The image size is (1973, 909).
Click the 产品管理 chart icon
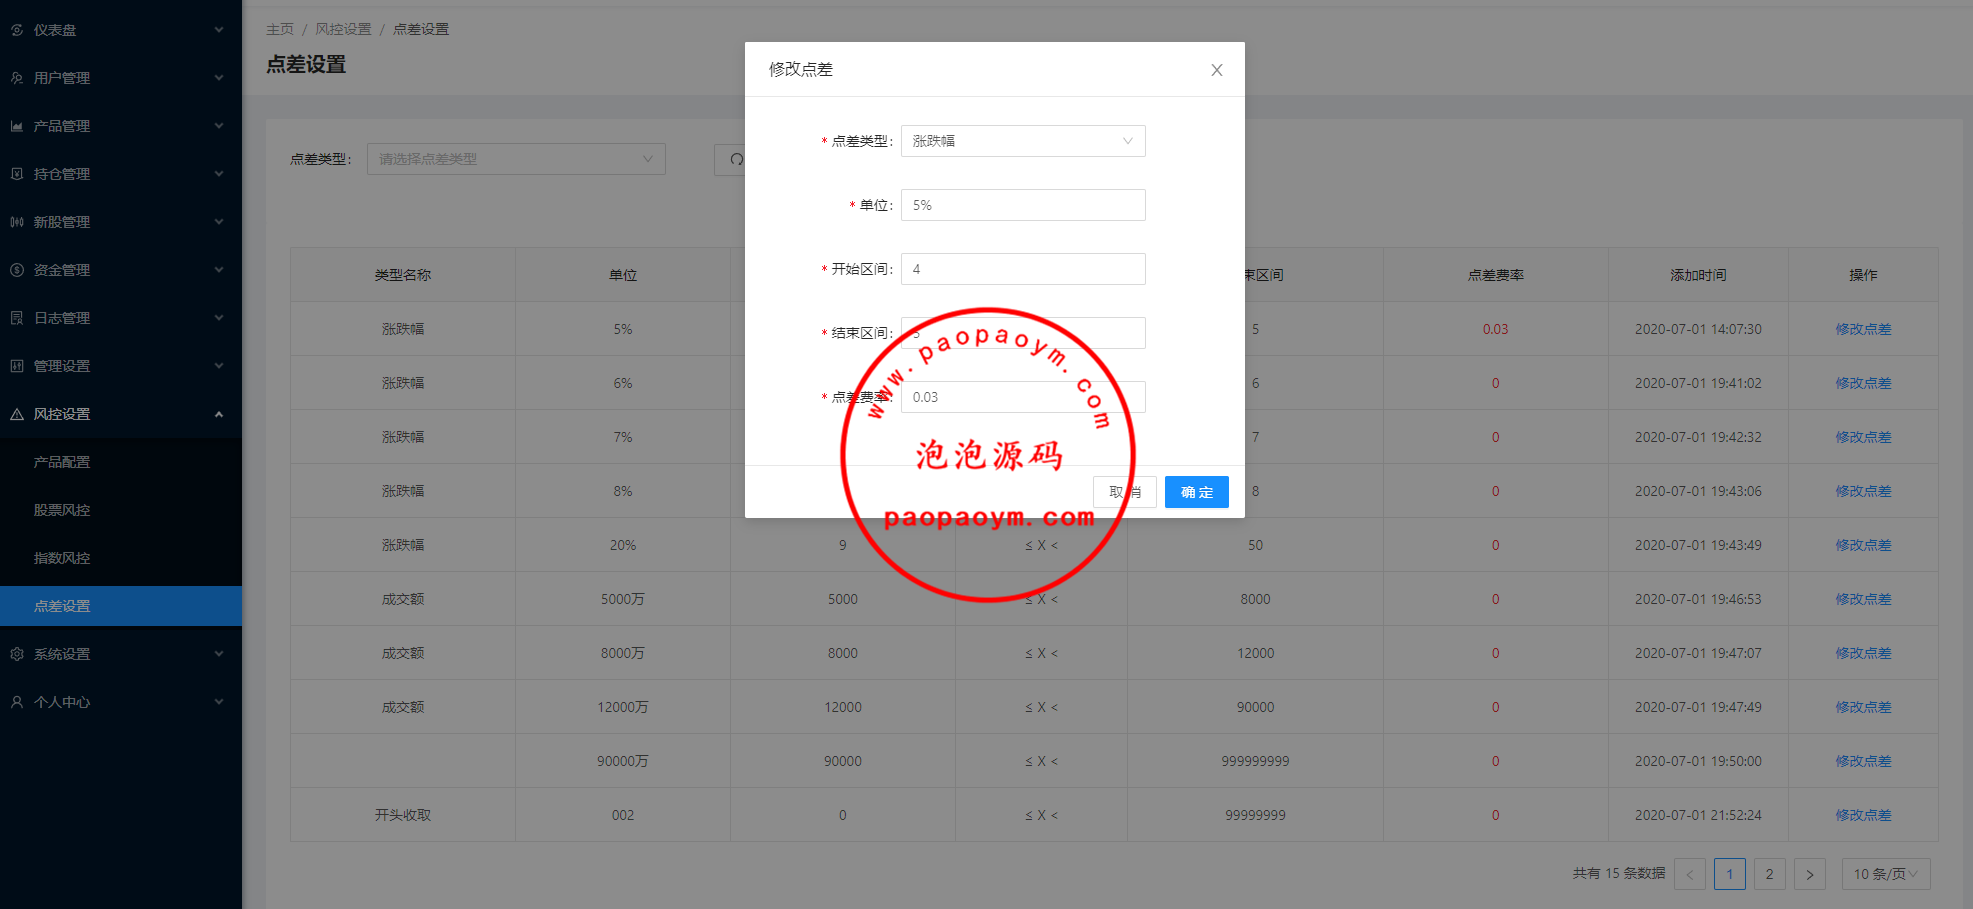point(17,126)
